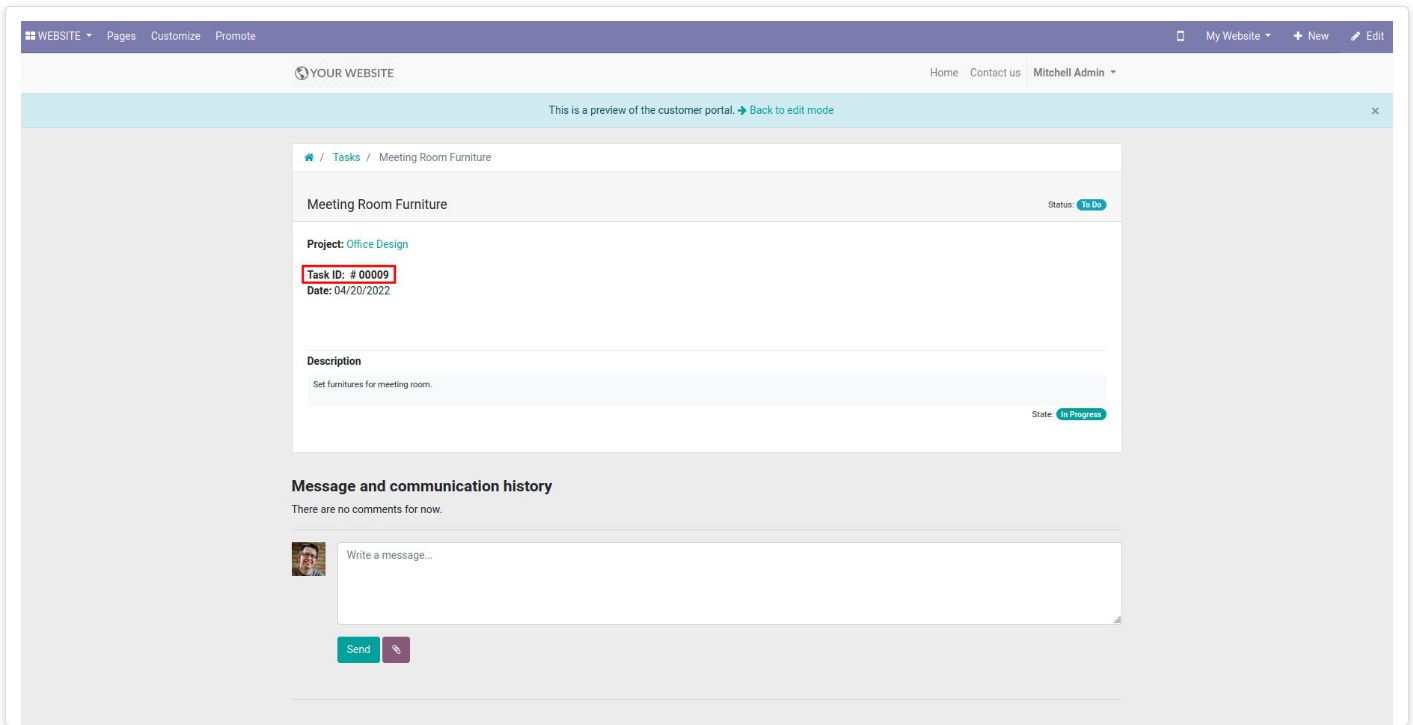Open the Promote menu
1413x725 pixels.
235,36
